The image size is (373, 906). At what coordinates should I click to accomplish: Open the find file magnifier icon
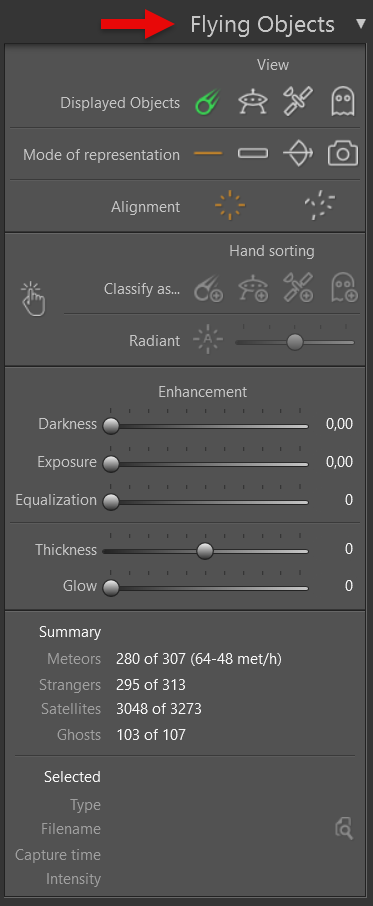(344, 829)
